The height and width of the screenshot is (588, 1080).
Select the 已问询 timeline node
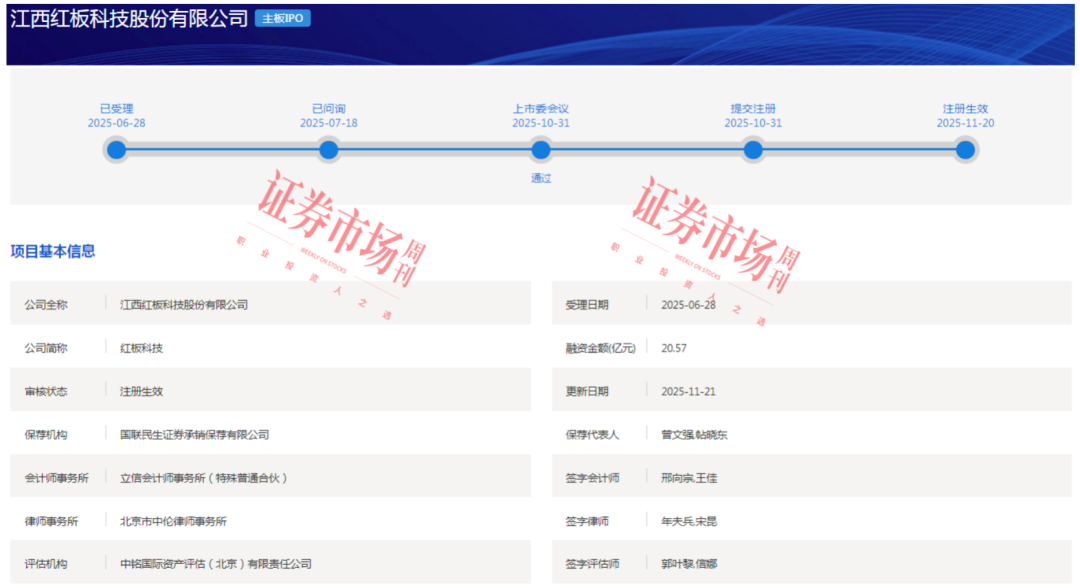(329, 149)
